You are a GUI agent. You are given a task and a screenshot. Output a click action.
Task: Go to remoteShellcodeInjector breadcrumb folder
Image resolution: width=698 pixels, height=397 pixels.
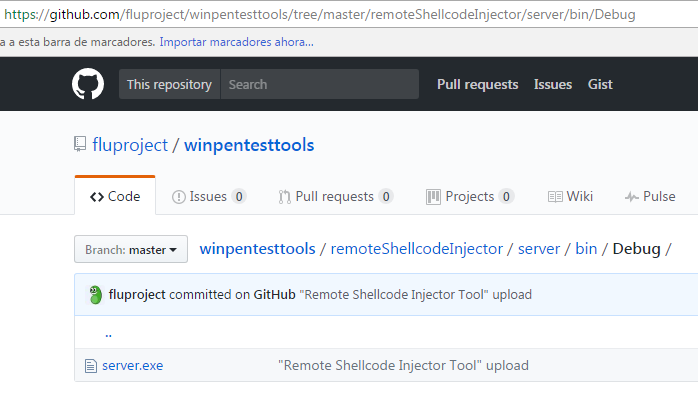pyautogui.click(x=417, y=249)
